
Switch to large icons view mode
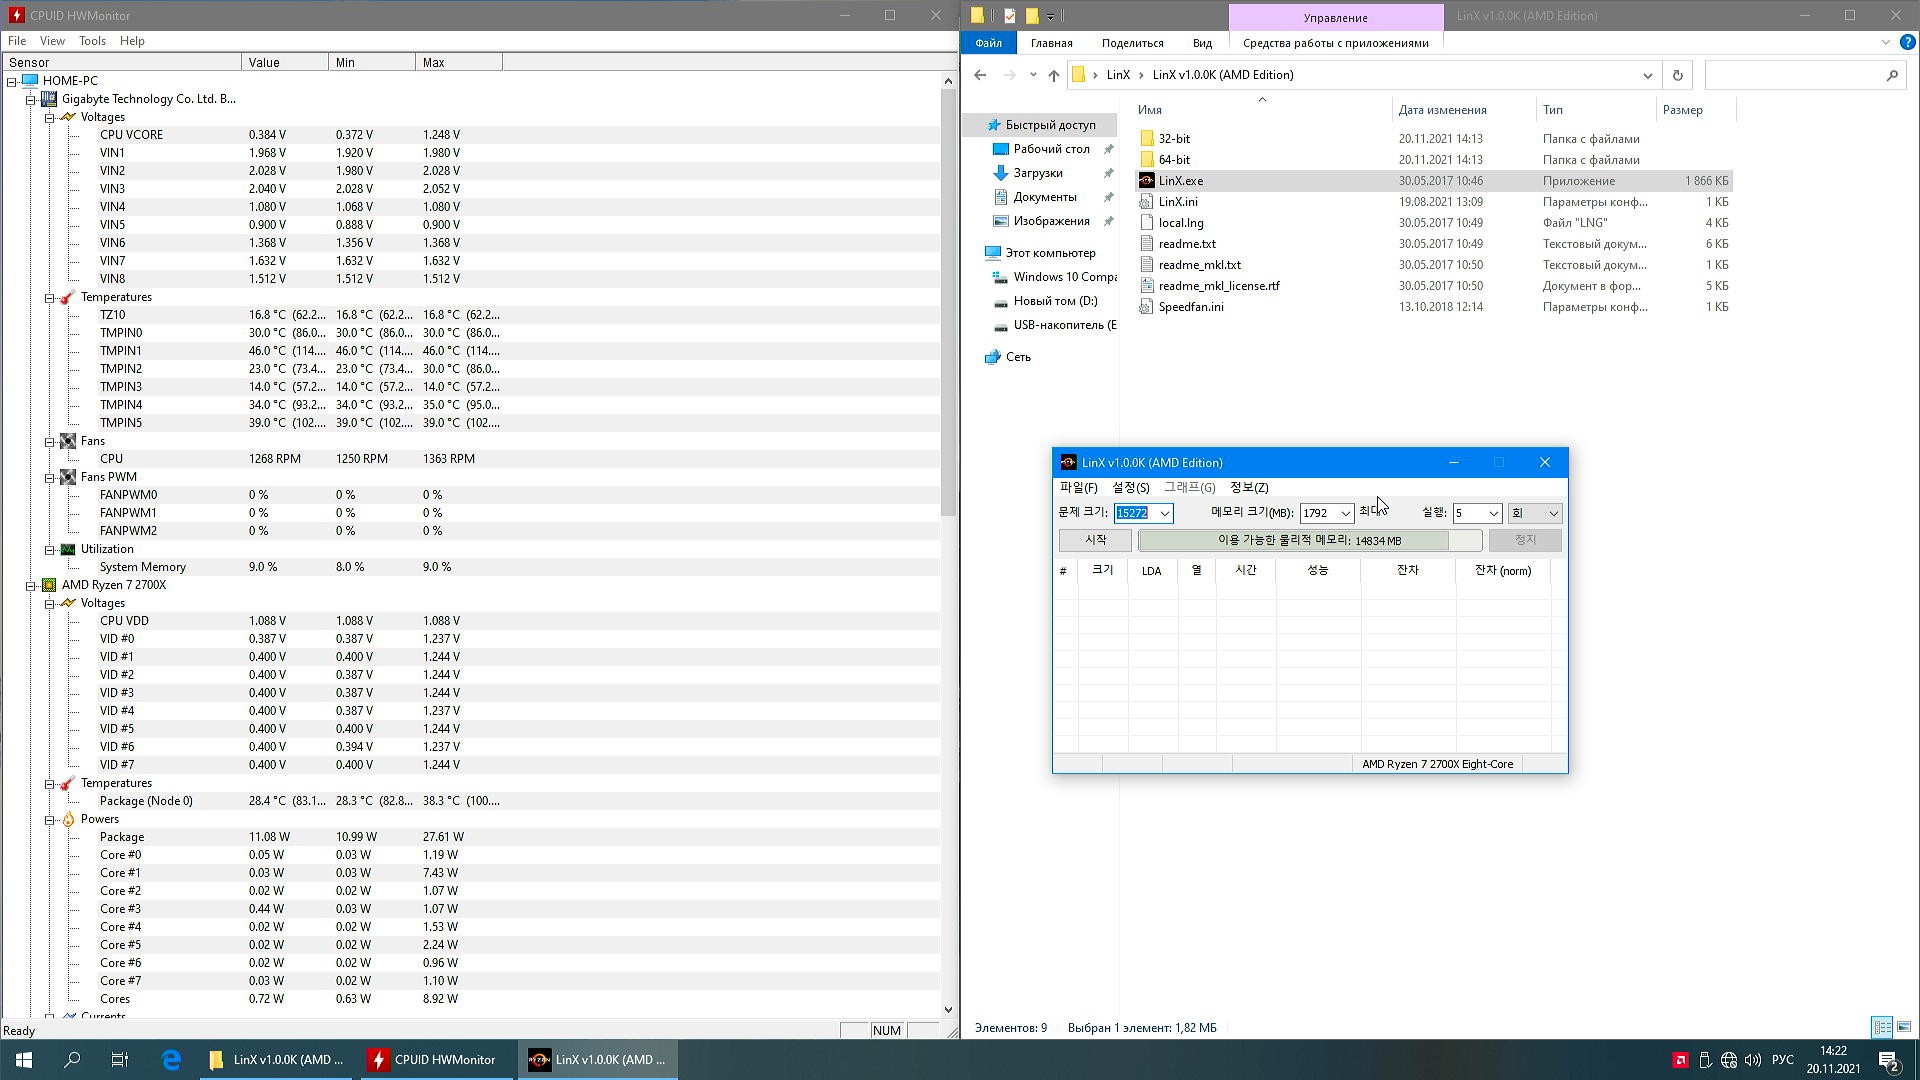pyautogui.click(x=1903, y=1027)
